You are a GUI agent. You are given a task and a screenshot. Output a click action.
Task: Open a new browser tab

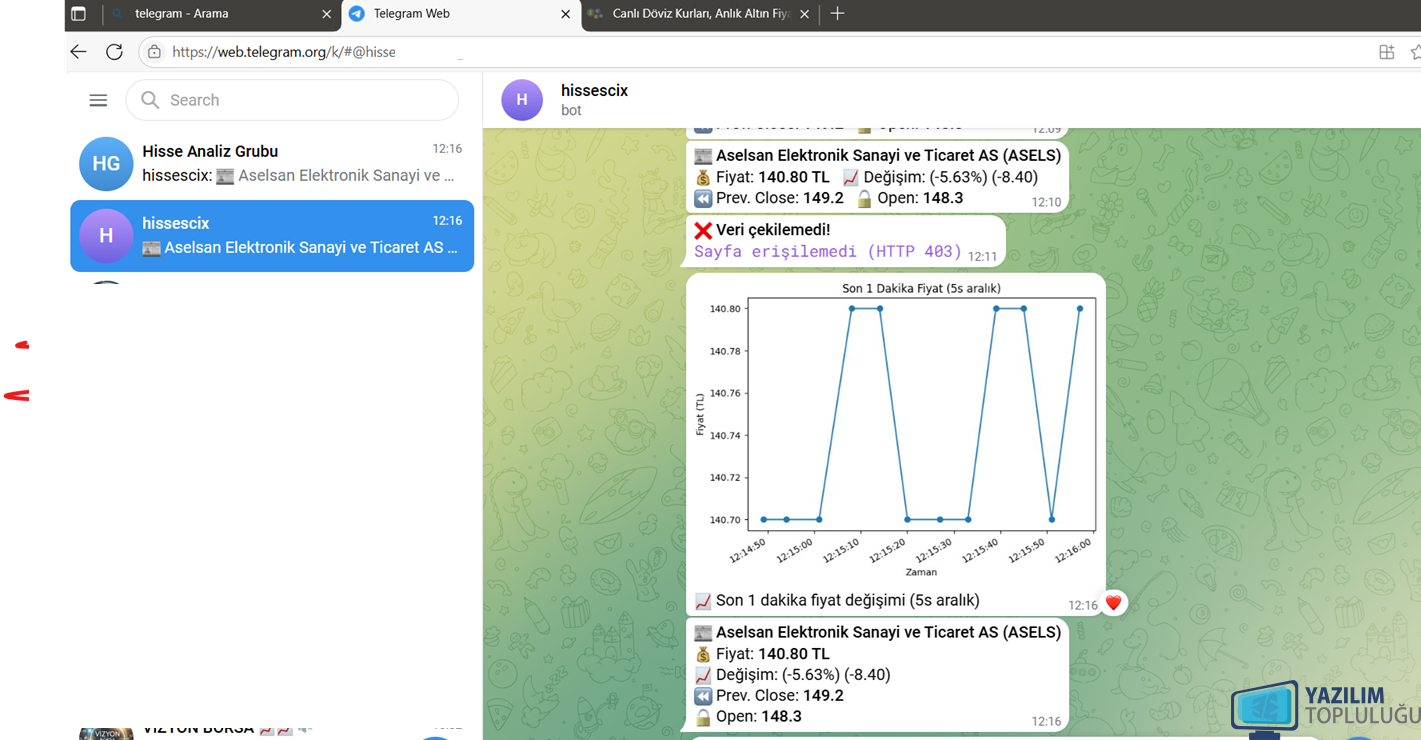point(837,14)
